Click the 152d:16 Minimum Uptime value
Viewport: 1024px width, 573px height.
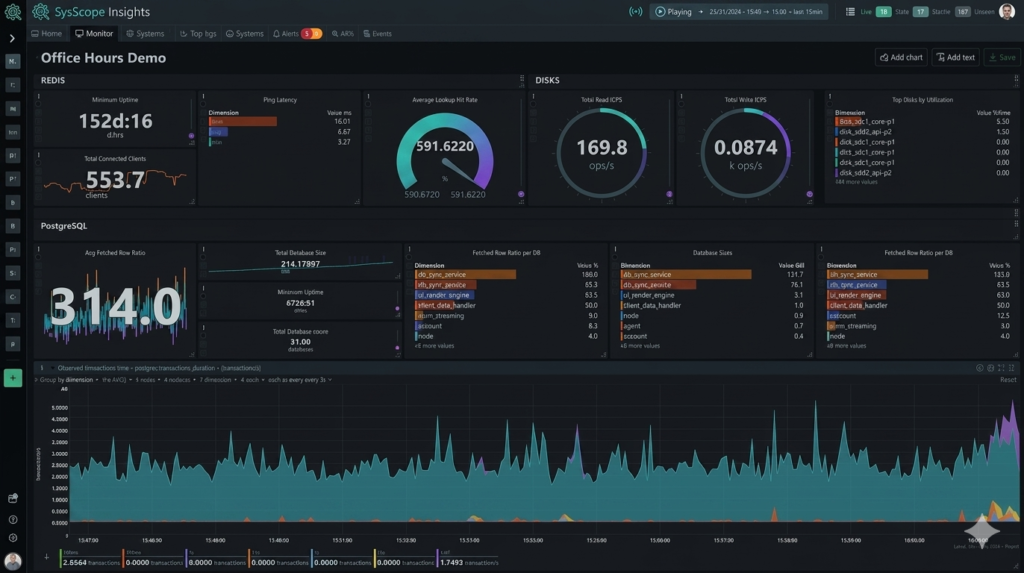pyautogui.click(x=115, y=121)
